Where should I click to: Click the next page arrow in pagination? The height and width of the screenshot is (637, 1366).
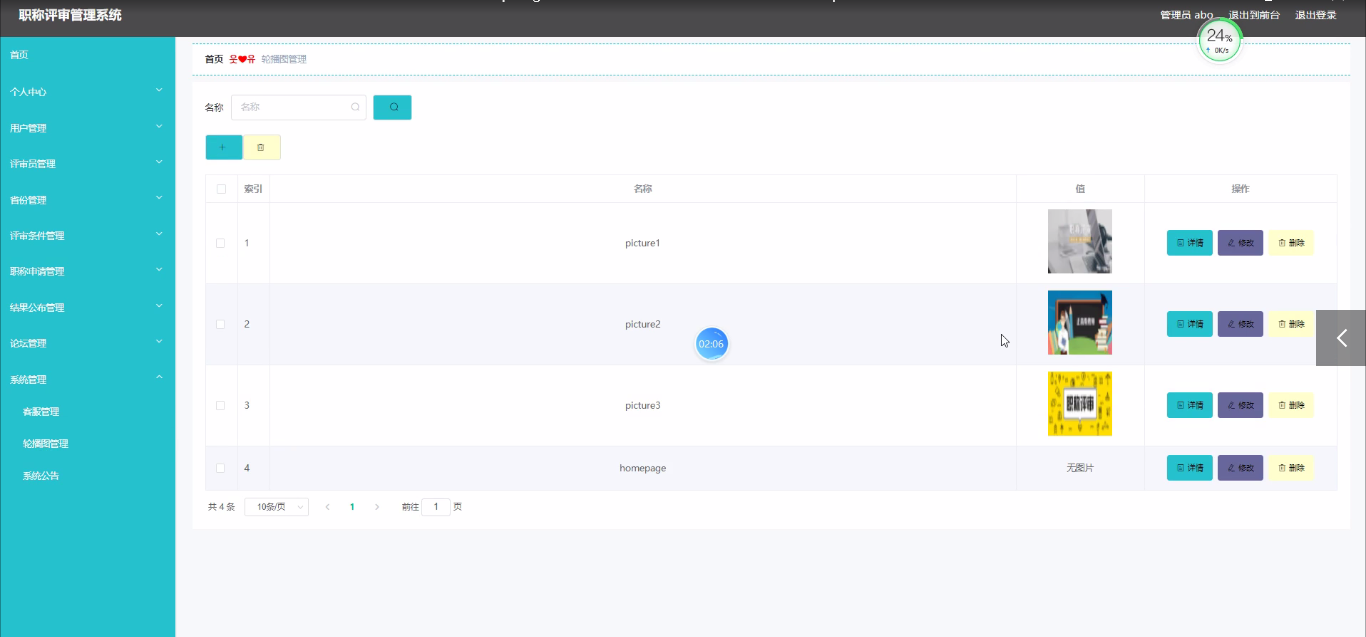[x=377, y=507]
